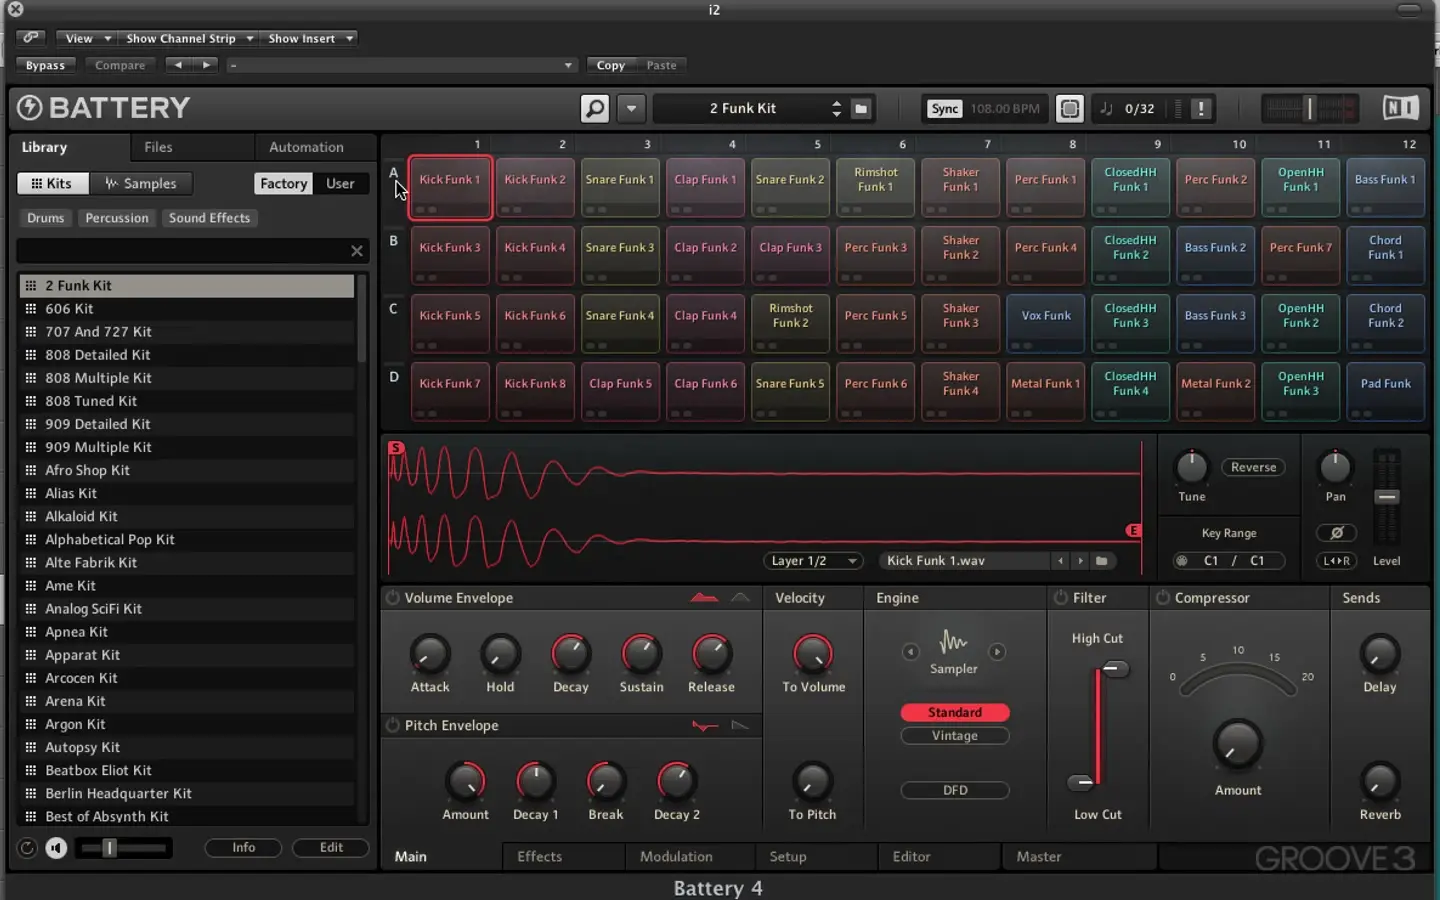1440x900 pixels.
Task: Click the up/down stepper beside 2 Funk Kit
Action: pos(836,108)
